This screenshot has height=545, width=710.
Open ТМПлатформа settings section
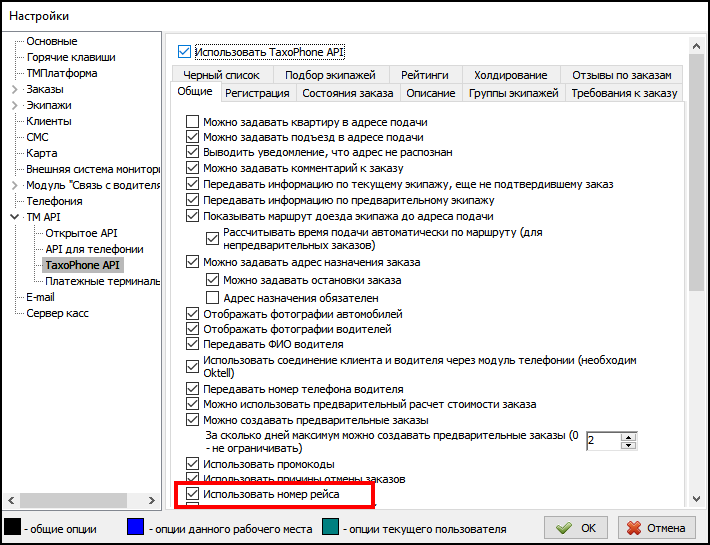(x=62, y=73)
